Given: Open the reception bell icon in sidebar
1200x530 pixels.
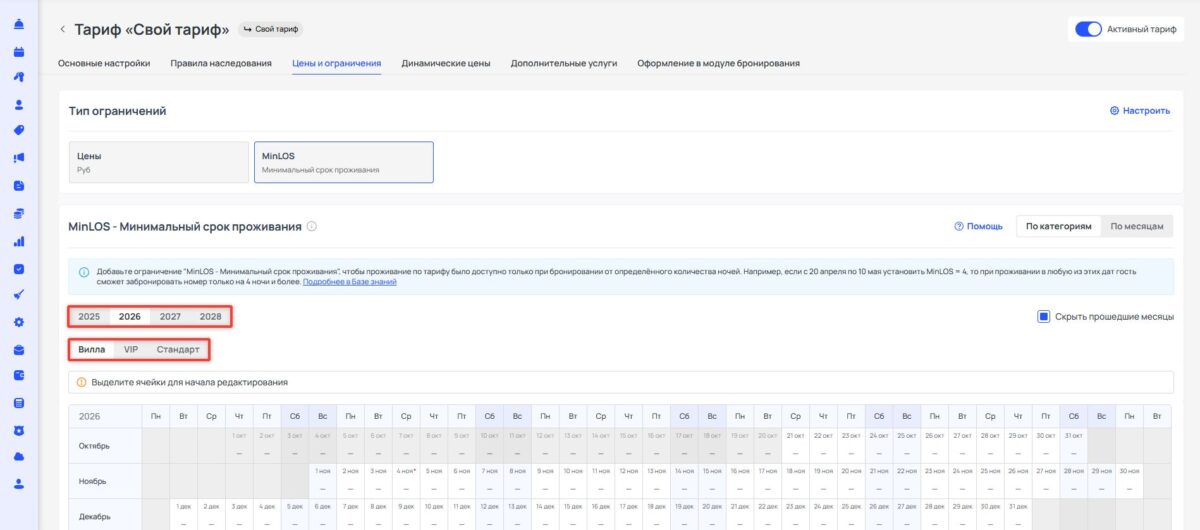Looking at the screenshot, I should pos(19,24).
